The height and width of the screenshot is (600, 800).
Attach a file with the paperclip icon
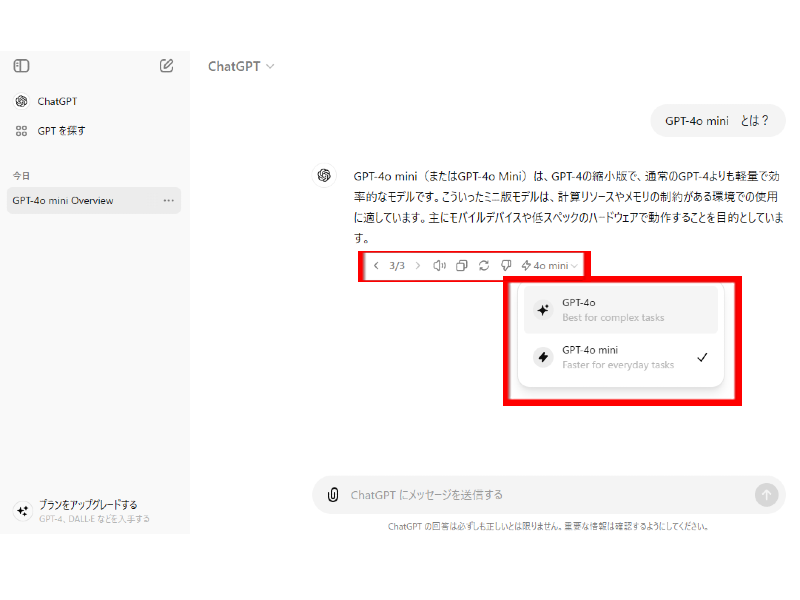(333, 495)
